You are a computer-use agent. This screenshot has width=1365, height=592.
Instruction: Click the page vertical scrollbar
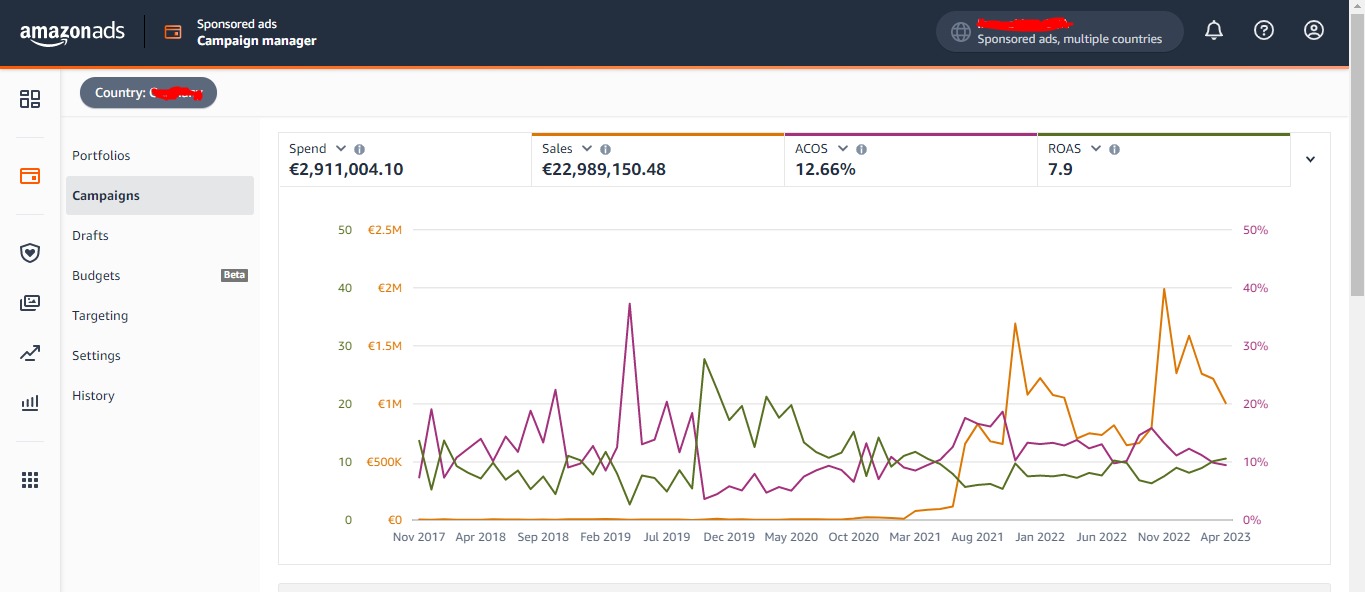tap(1357, 150)
